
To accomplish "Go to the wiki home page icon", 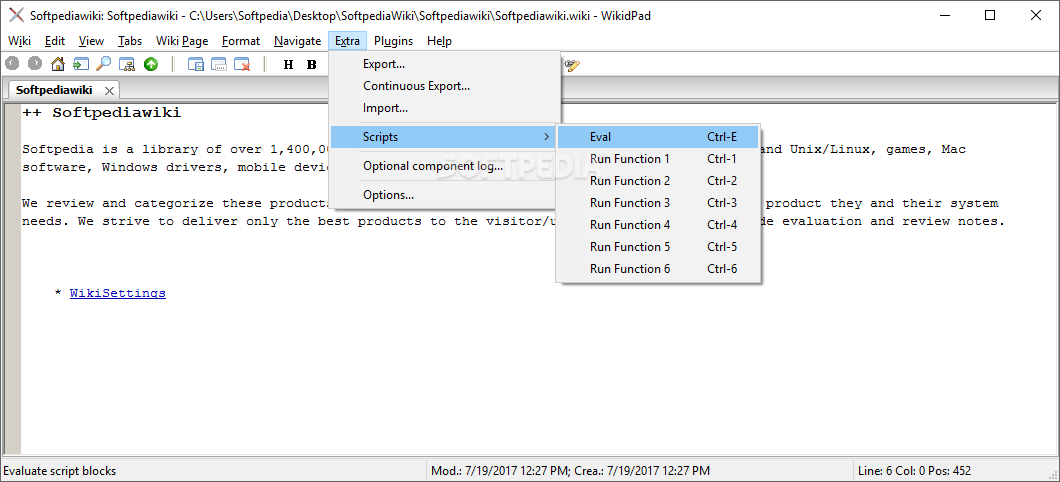I will [x=58, y=64].
